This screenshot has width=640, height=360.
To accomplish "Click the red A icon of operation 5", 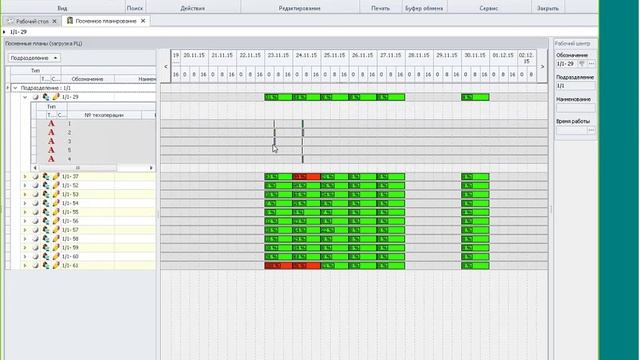I will (51, 150).
